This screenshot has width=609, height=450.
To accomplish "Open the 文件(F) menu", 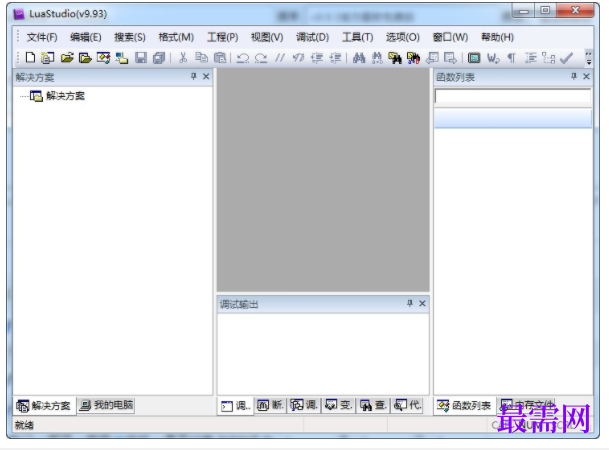I will click(x=42, y=37).
